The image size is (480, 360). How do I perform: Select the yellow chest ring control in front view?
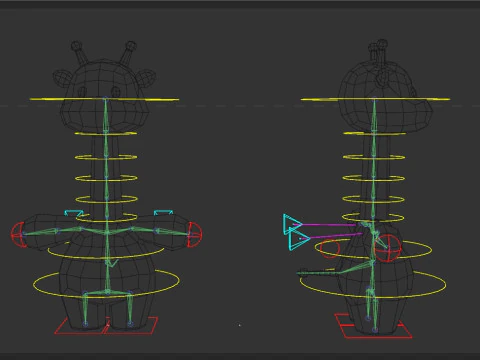(x=106, y=251)
